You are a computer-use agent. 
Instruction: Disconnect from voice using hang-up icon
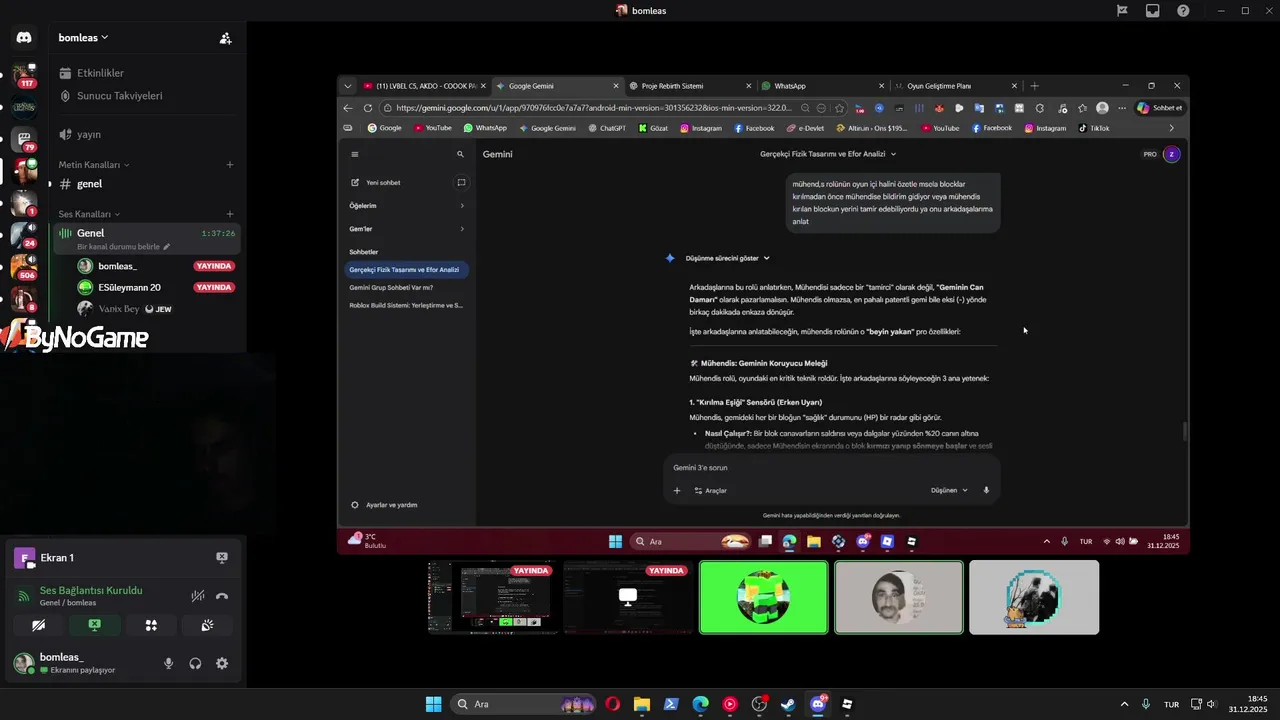(x=222, y=596)
